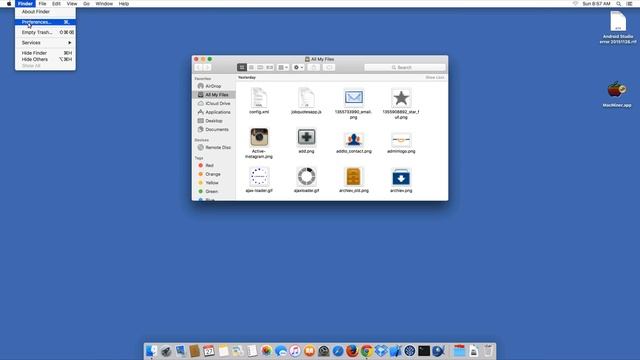This screenshot has width=640, height=360.
Task: Open the File menu
Action: [x=42, y=4]
